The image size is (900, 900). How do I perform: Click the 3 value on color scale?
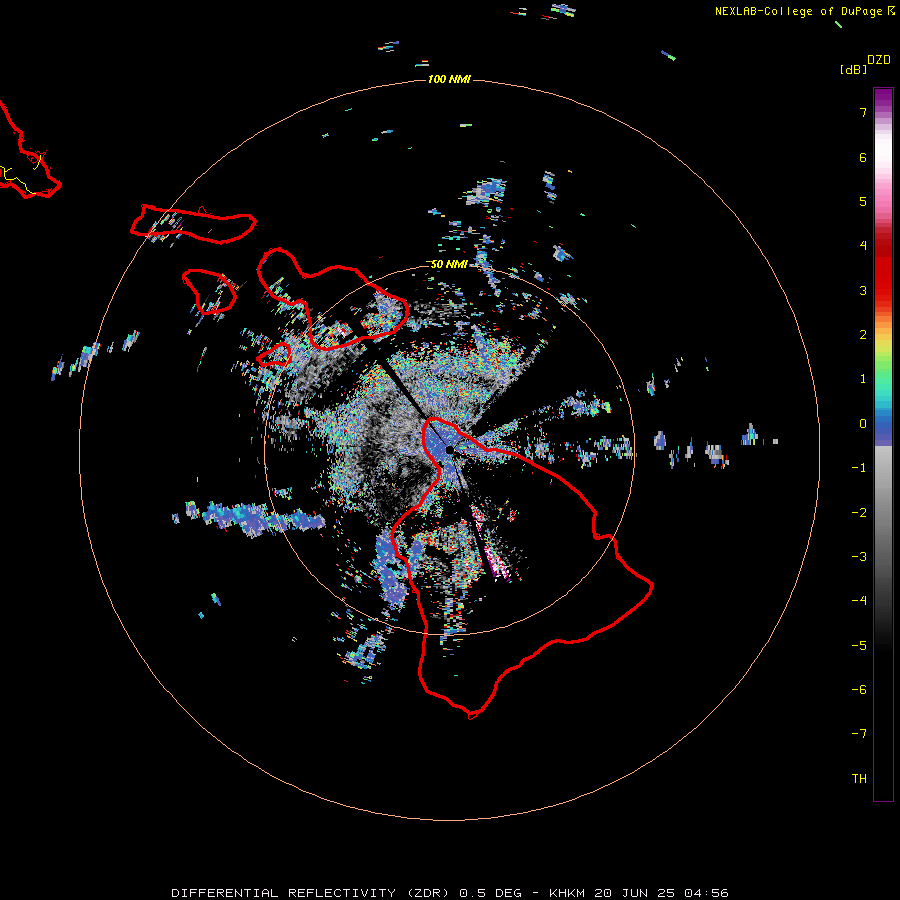(x=863, y=290)
